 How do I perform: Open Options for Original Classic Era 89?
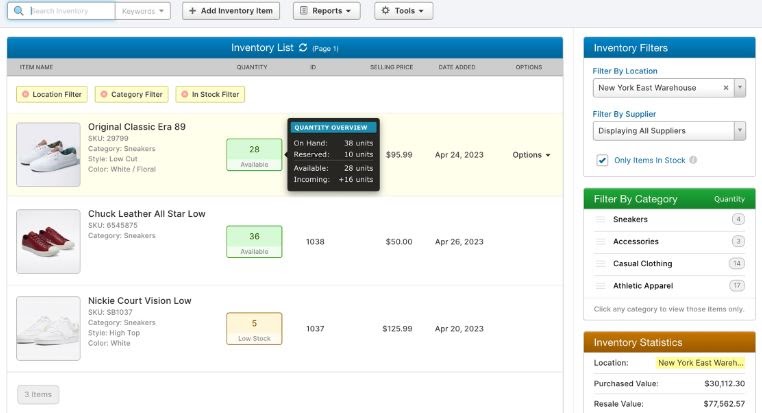coord(531,155)
